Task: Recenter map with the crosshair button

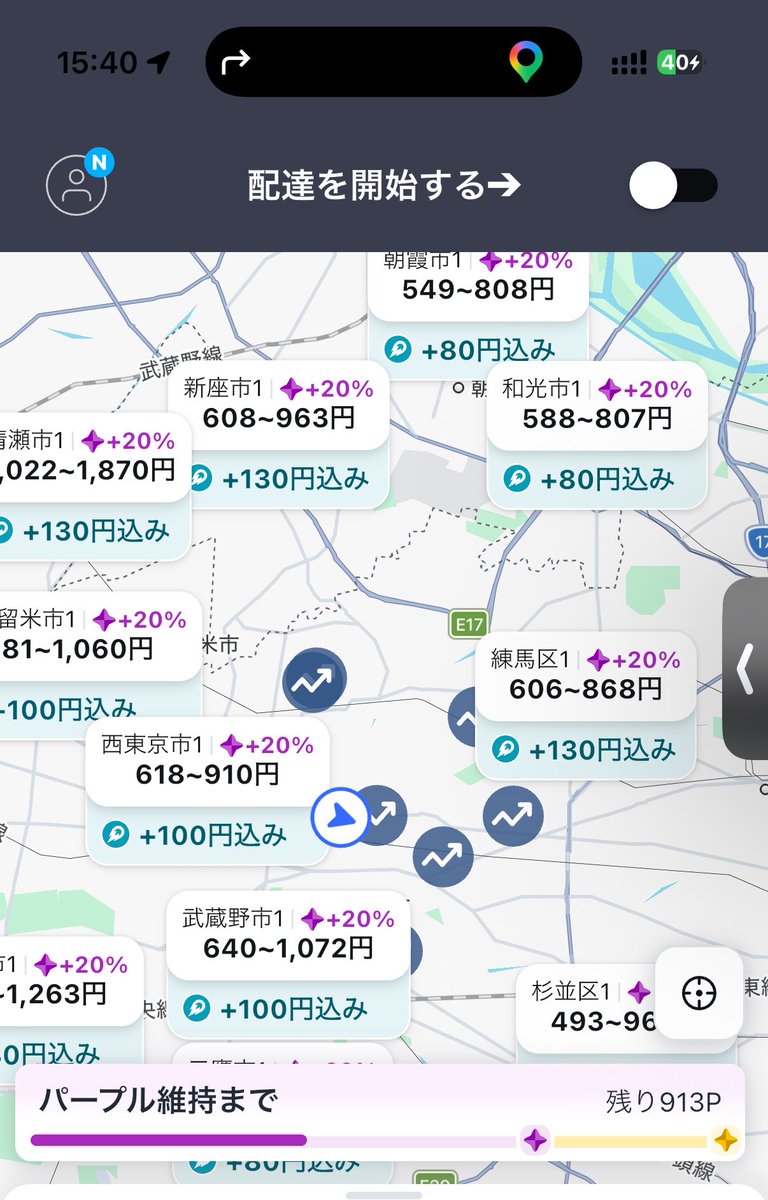Action: coord(699,993)
